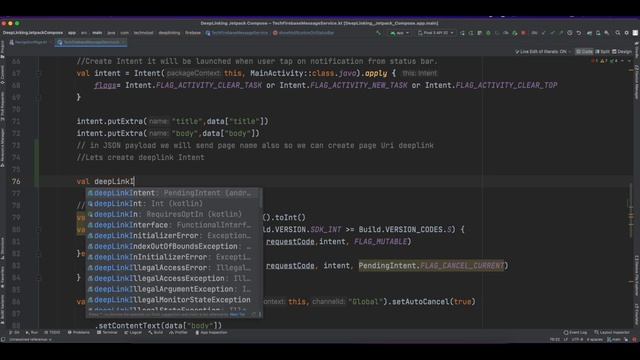Click the green Attach Debugger icon
This screenshot has width=640, height=360.
click(x=515, y=33)
